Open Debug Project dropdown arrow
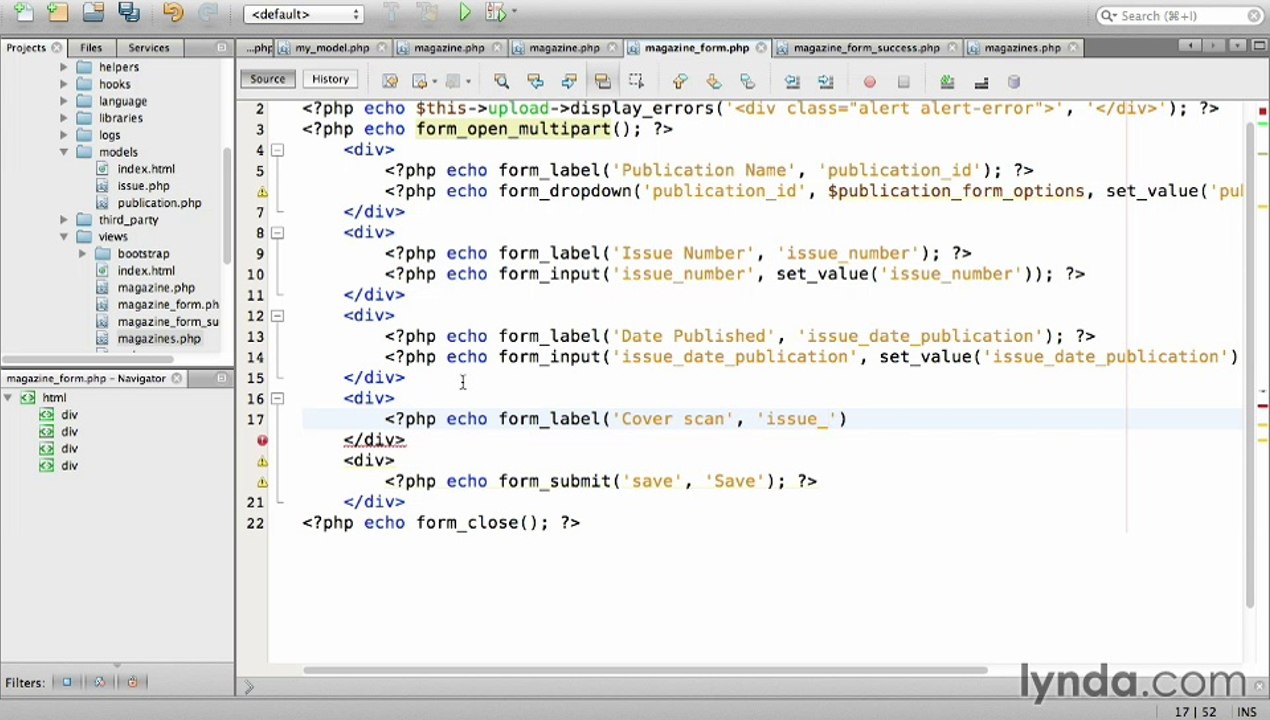Screen dimensions: 1270x720 (x=513, y=13)
